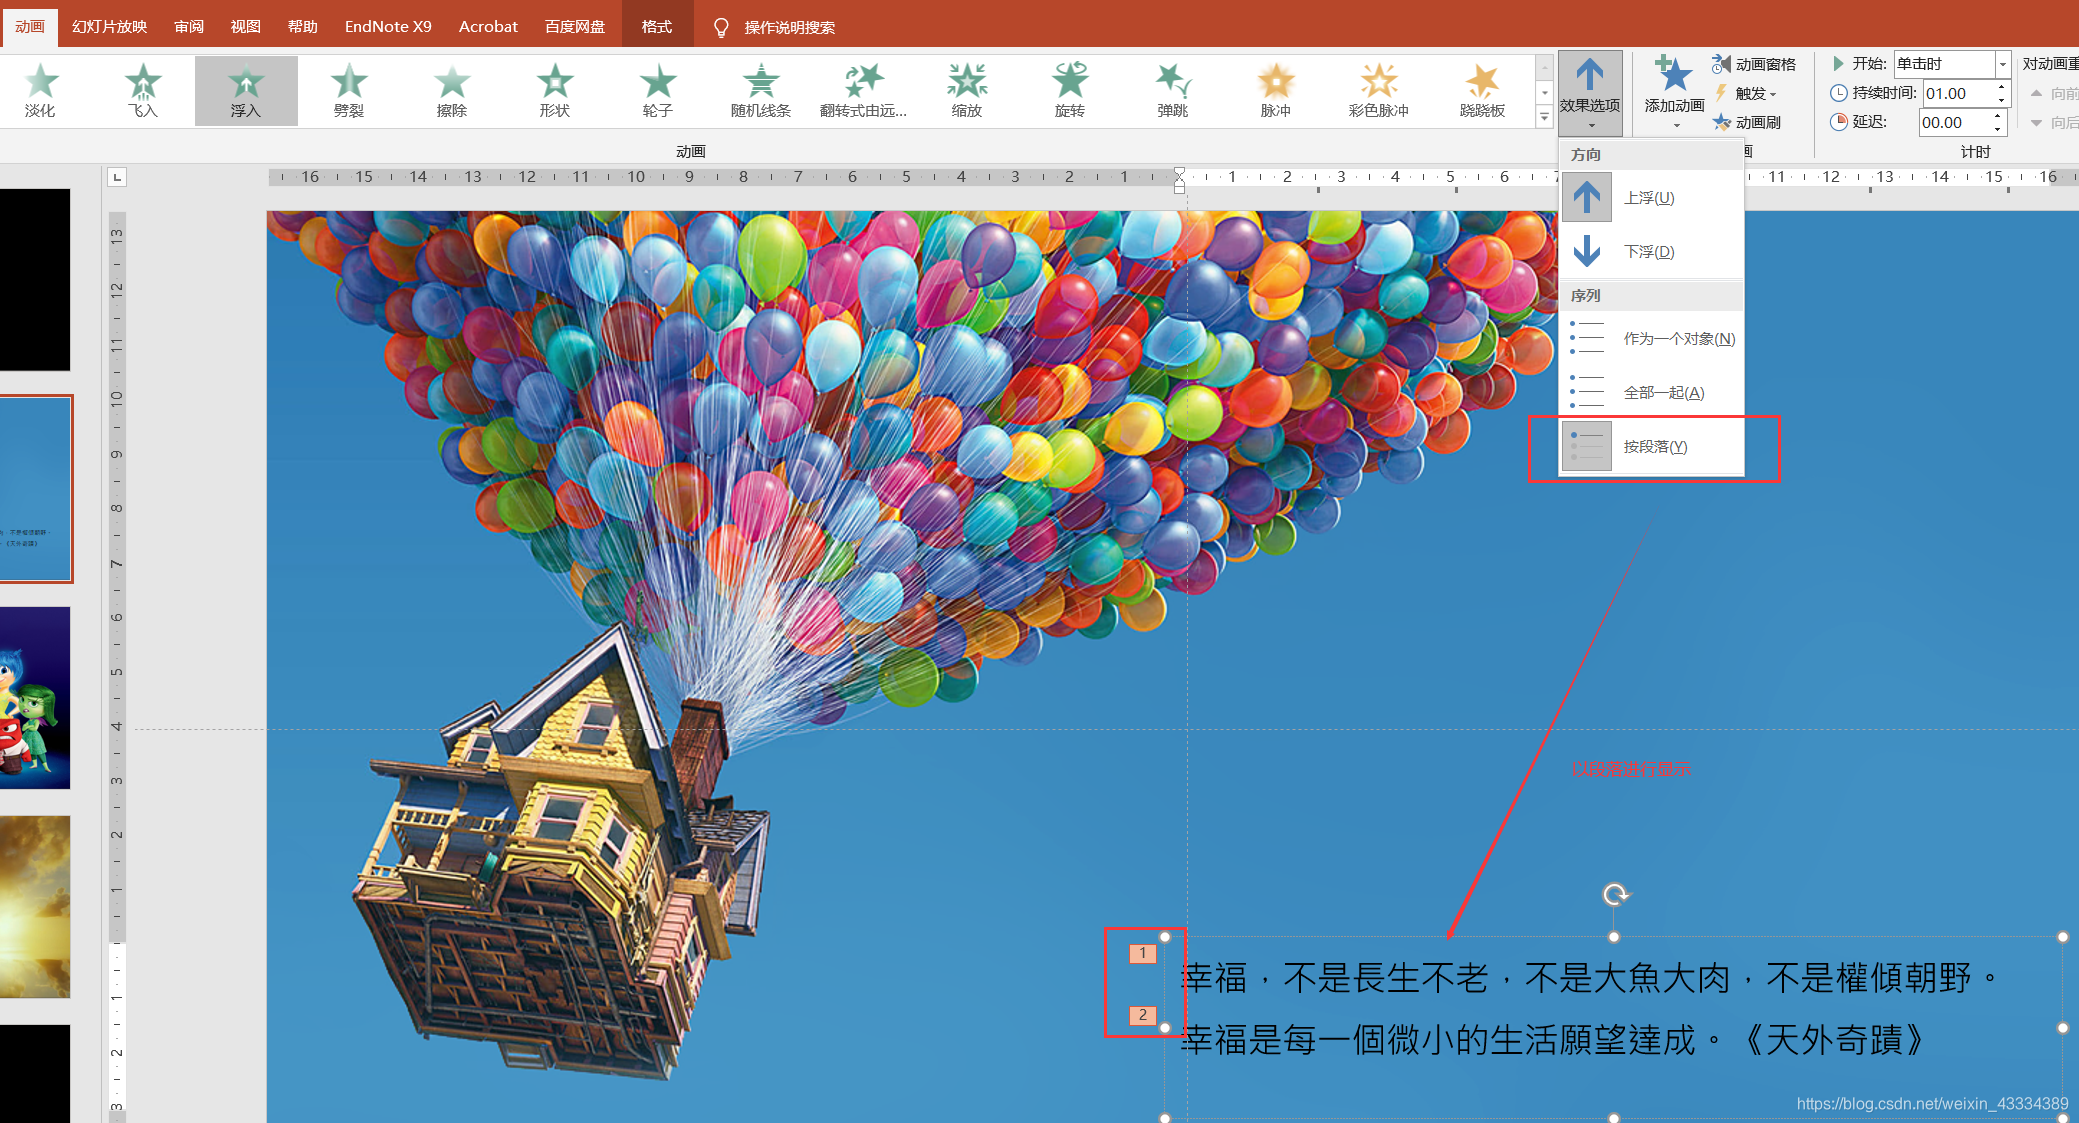Select the 淡化 (Fade) animation effect
The image size is (2079, 1123).
(41, 90)
